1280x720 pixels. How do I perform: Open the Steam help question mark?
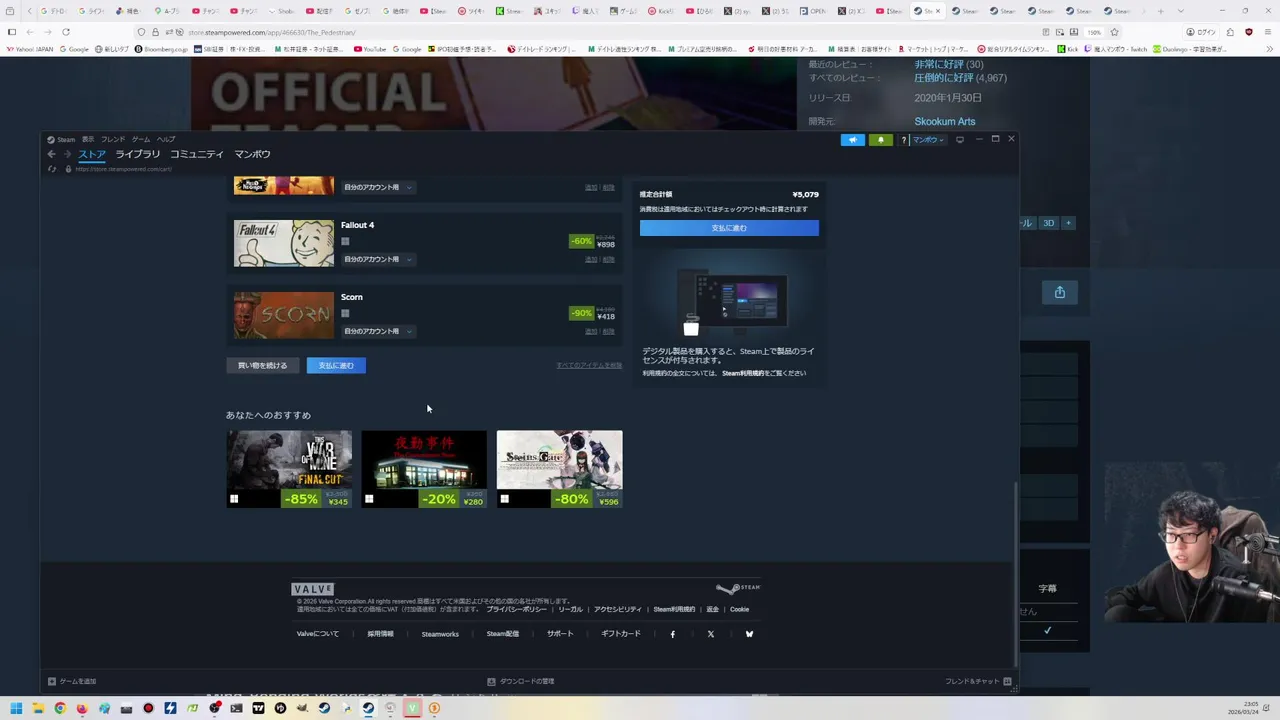(x=904, y=140)
